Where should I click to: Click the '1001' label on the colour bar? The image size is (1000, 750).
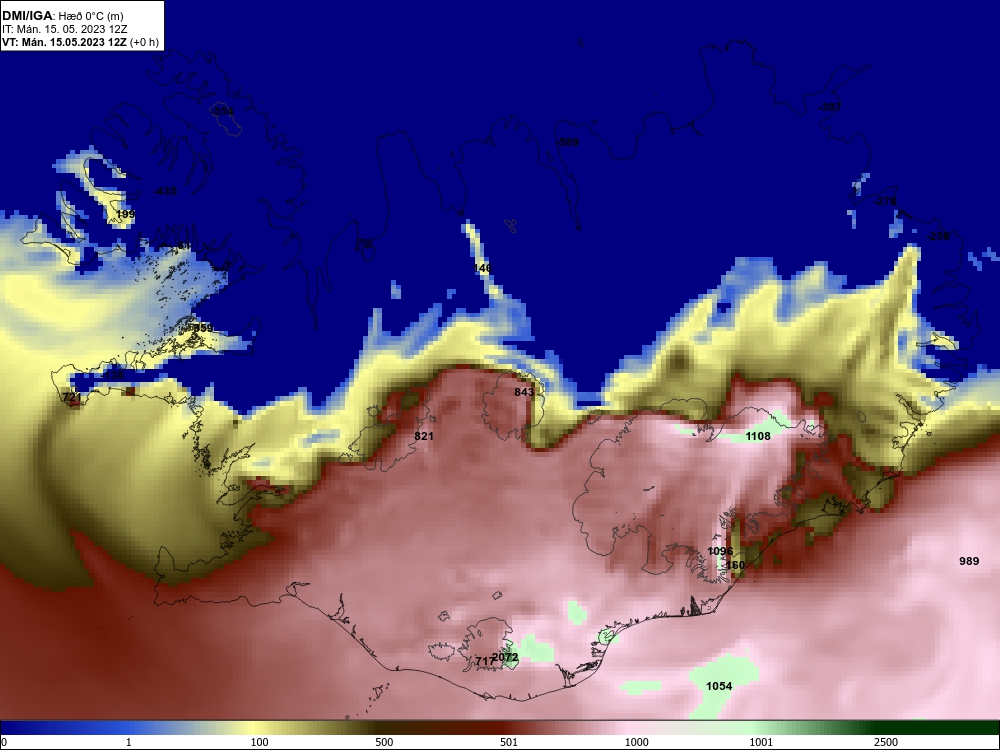pos(761,742)
